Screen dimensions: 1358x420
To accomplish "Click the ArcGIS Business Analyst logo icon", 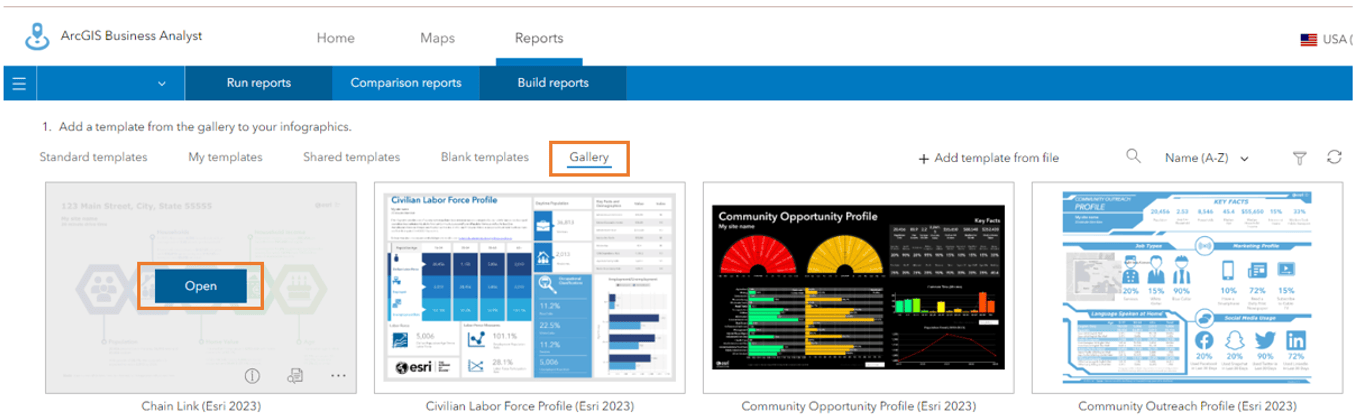I will tap(38, 36).
